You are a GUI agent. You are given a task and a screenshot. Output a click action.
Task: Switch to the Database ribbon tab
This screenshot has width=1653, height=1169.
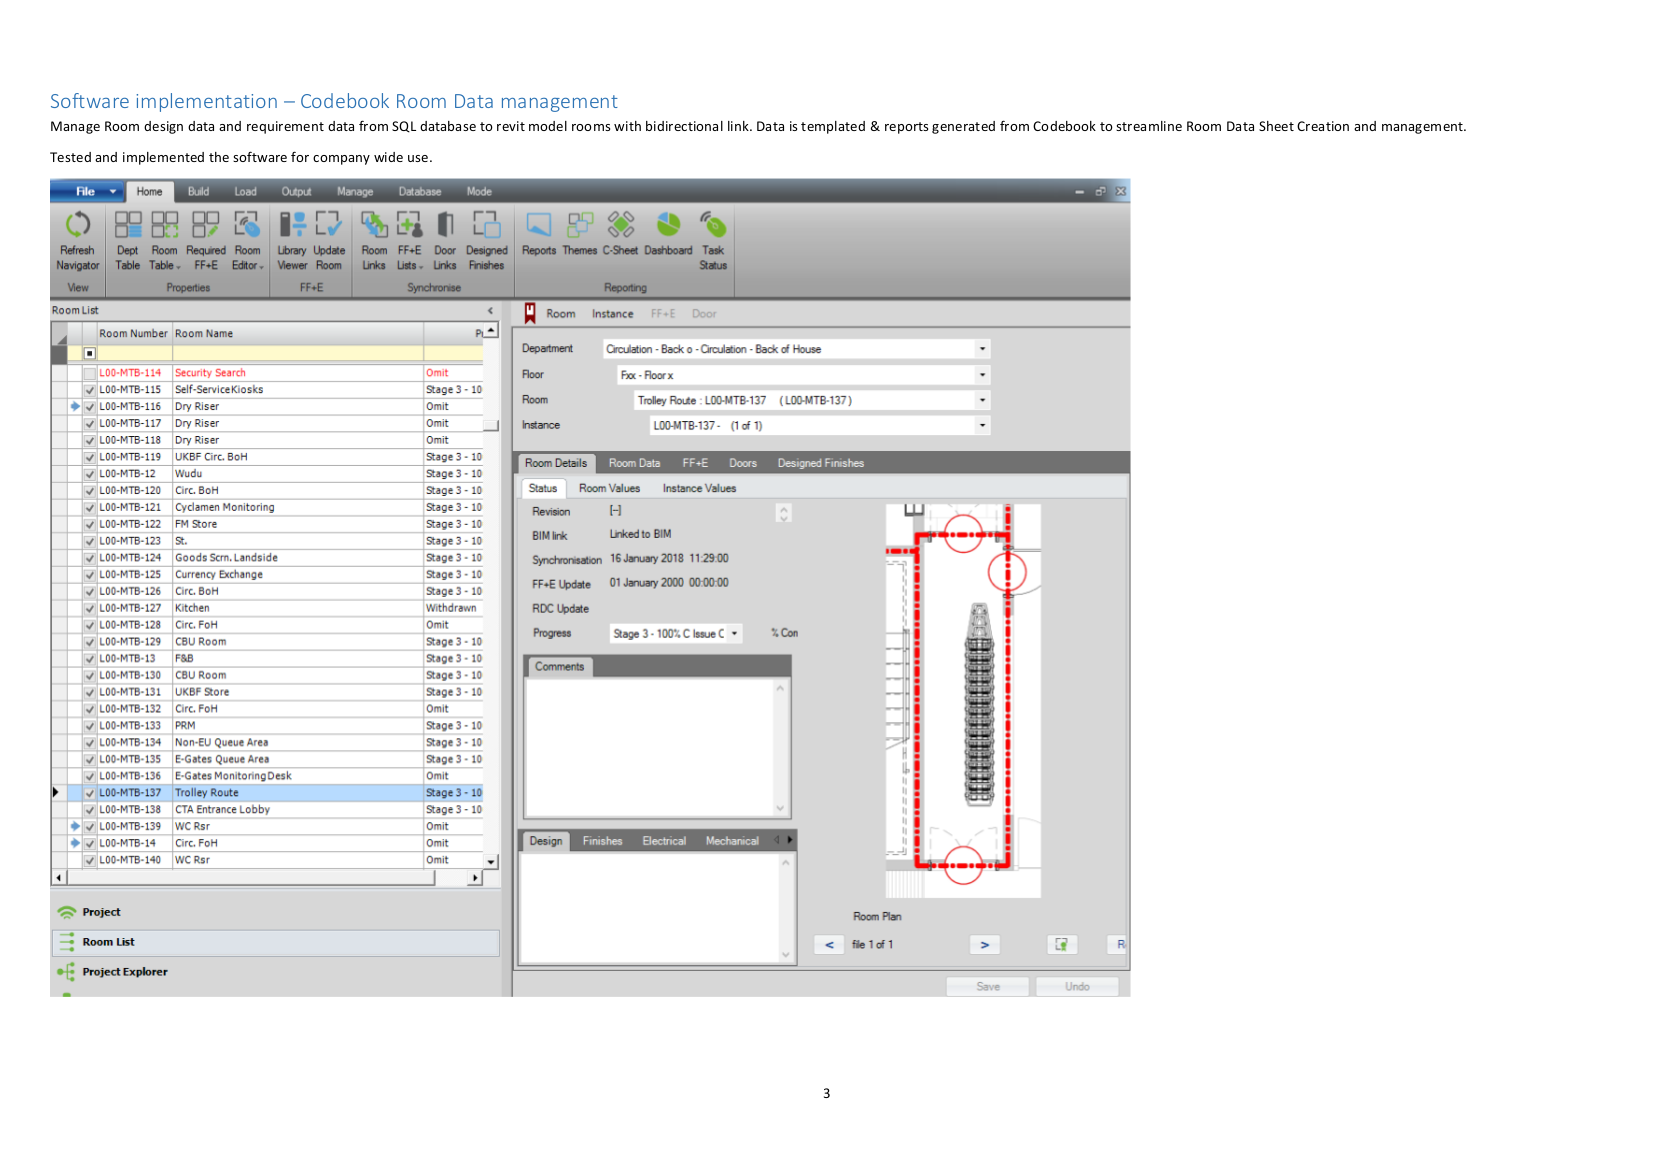(419, 192)
